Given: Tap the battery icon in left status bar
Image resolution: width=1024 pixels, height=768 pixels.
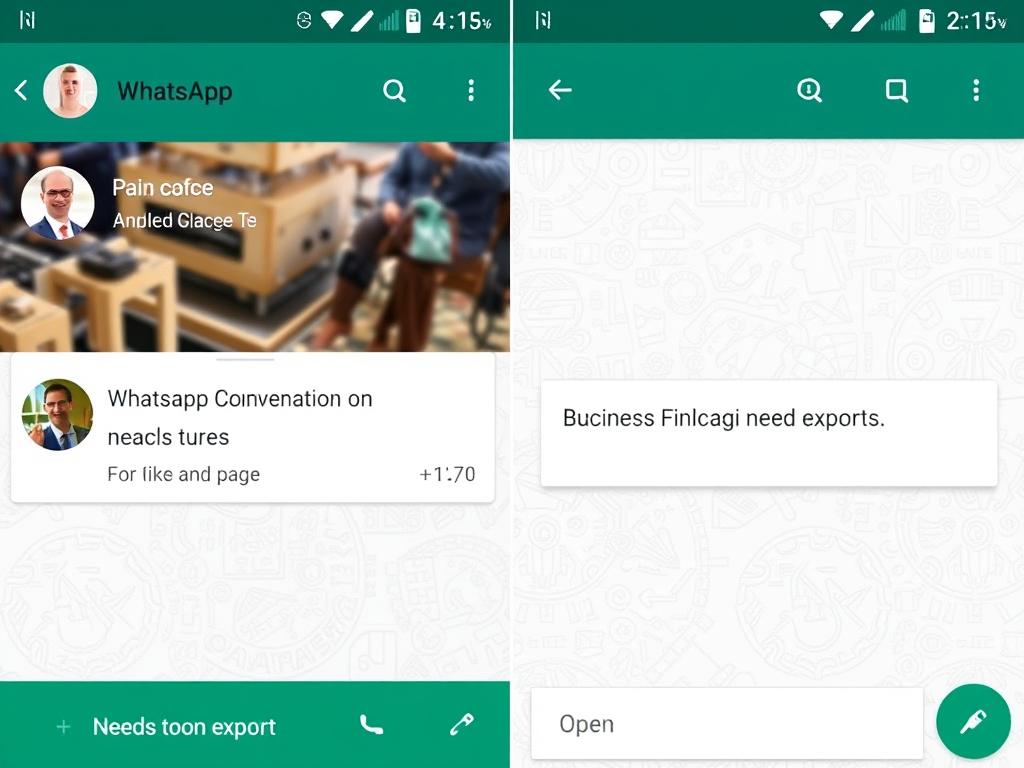Looking at the screenshot, I should click(x=413, y=20).
